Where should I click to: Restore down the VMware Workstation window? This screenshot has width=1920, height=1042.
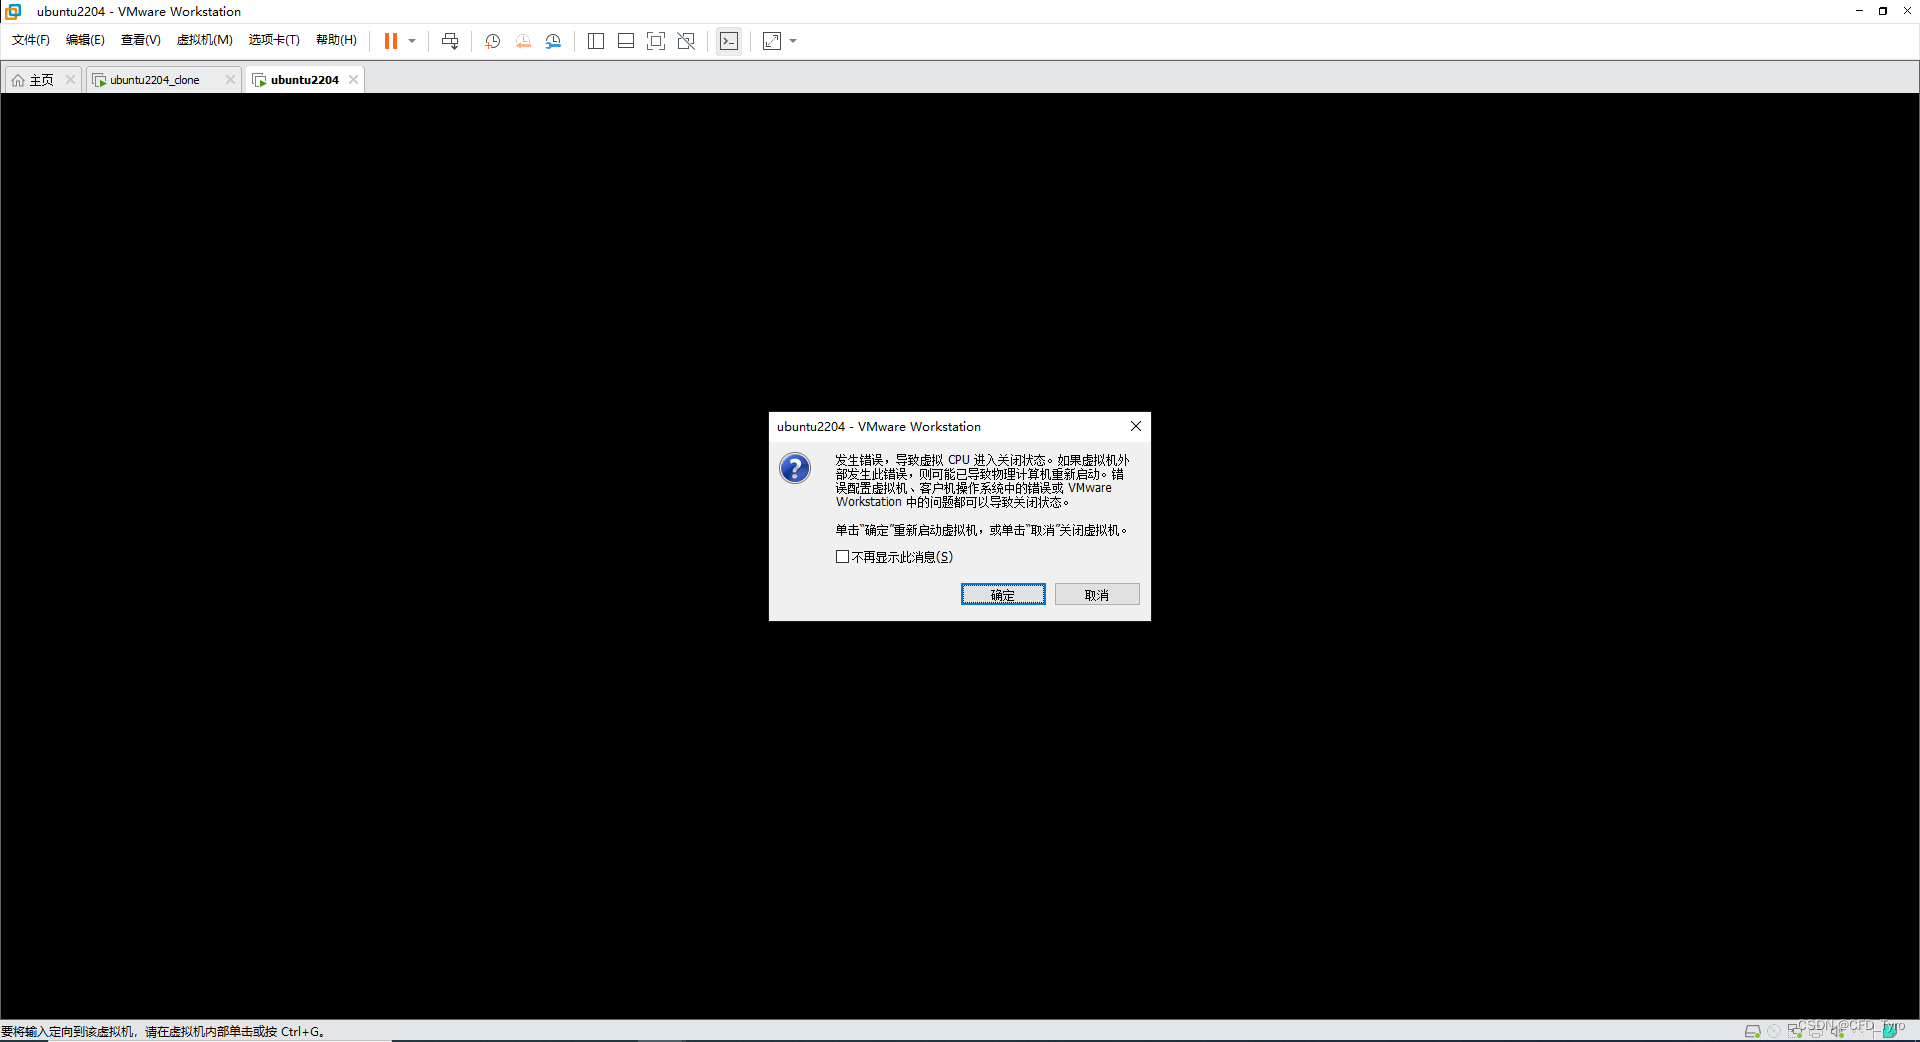coord(1883,11)
